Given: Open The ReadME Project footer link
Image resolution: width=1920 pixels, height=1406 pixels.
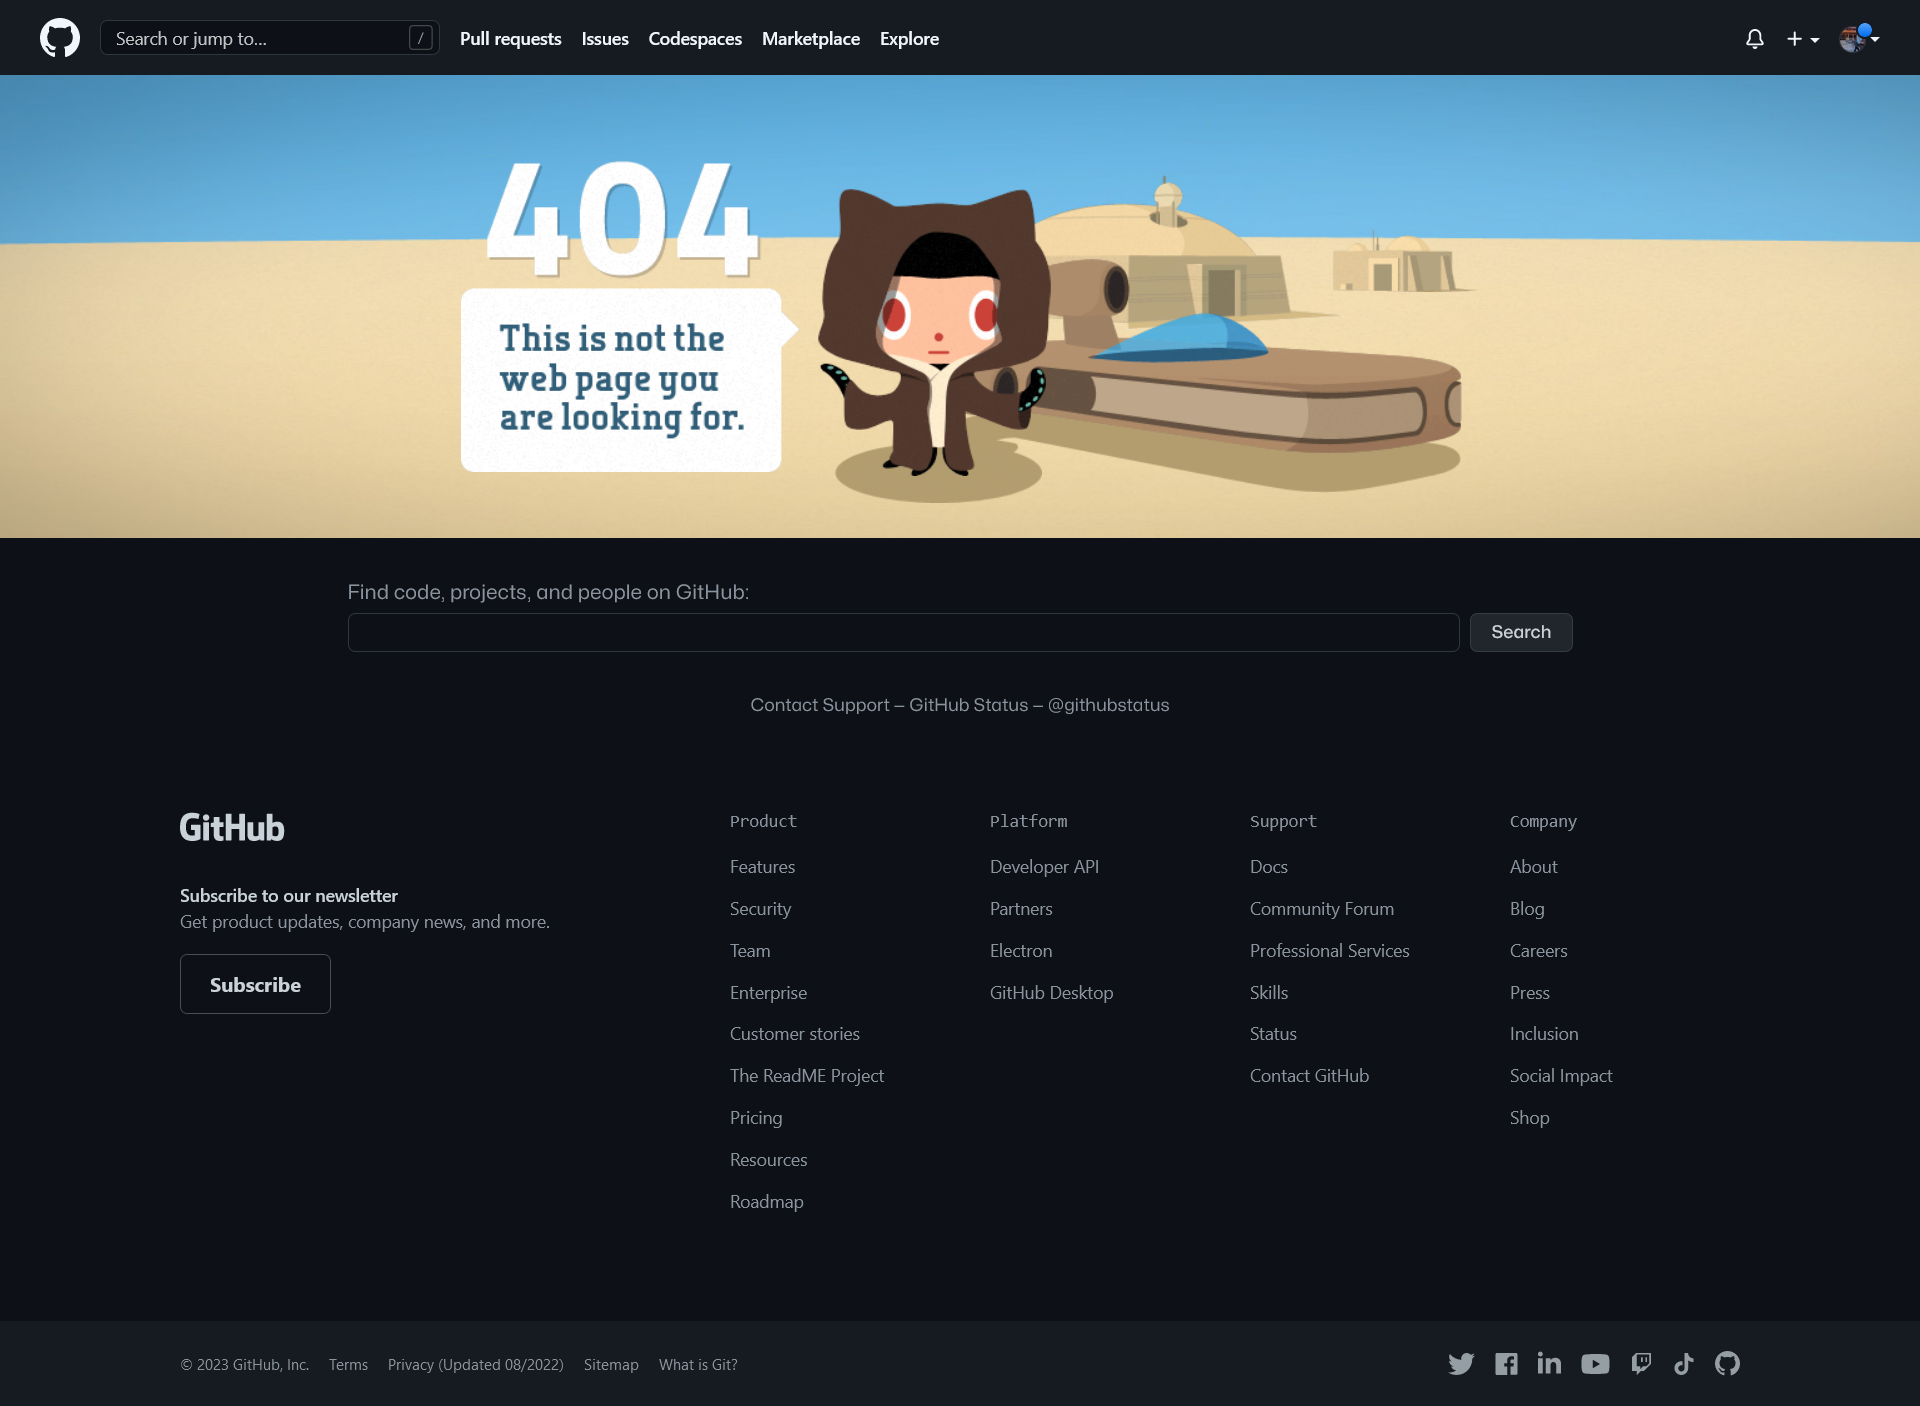Looking at the screenshot, I should (x=806, y=1076).
